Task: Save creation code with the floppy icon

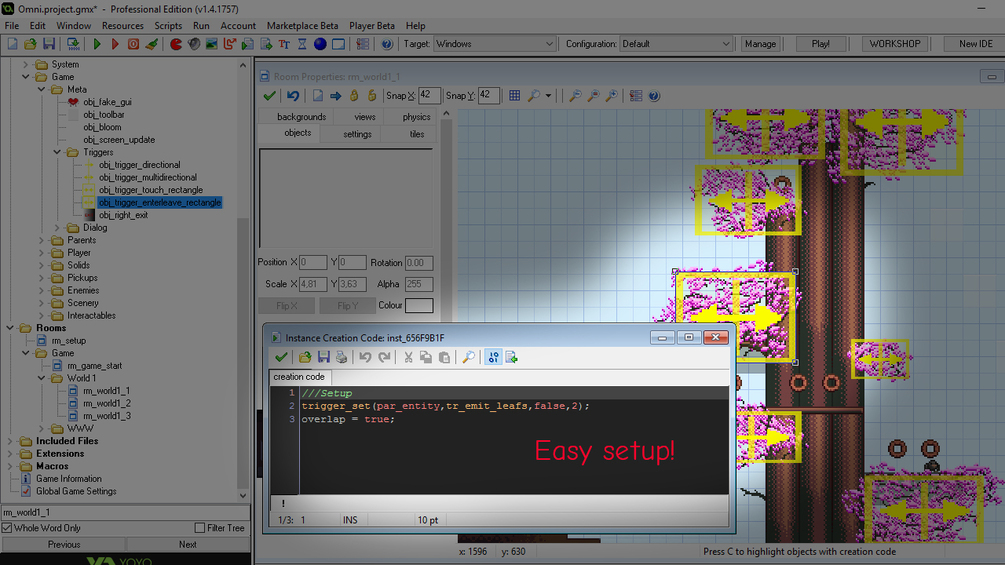Action: (x=324, y=357)
